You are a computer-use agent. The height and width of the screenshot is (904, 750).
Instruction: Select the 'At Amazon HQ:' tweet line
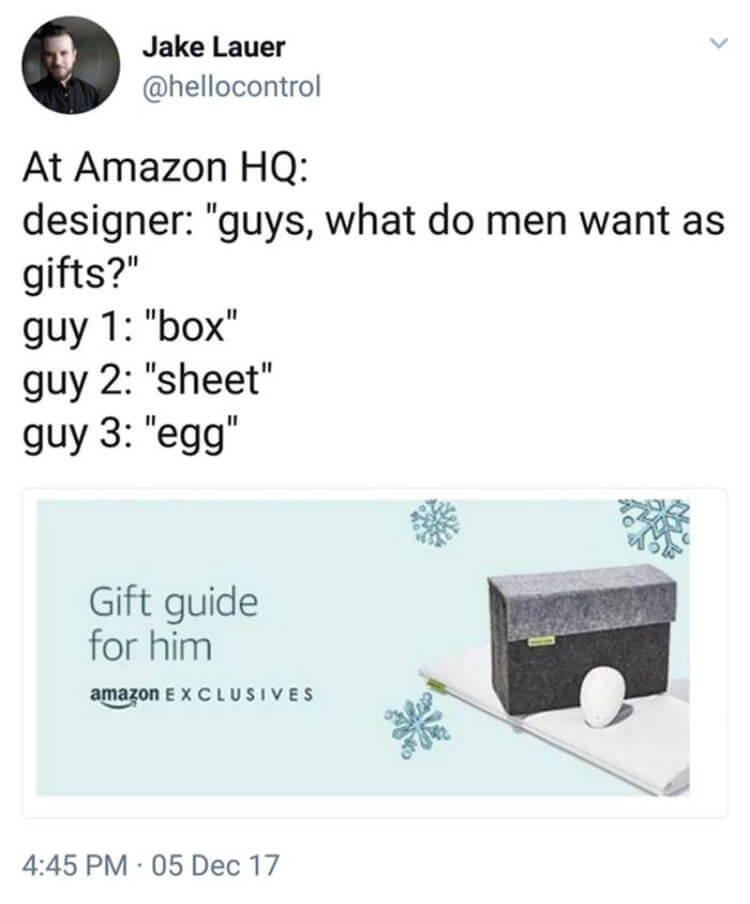[165, 167]
